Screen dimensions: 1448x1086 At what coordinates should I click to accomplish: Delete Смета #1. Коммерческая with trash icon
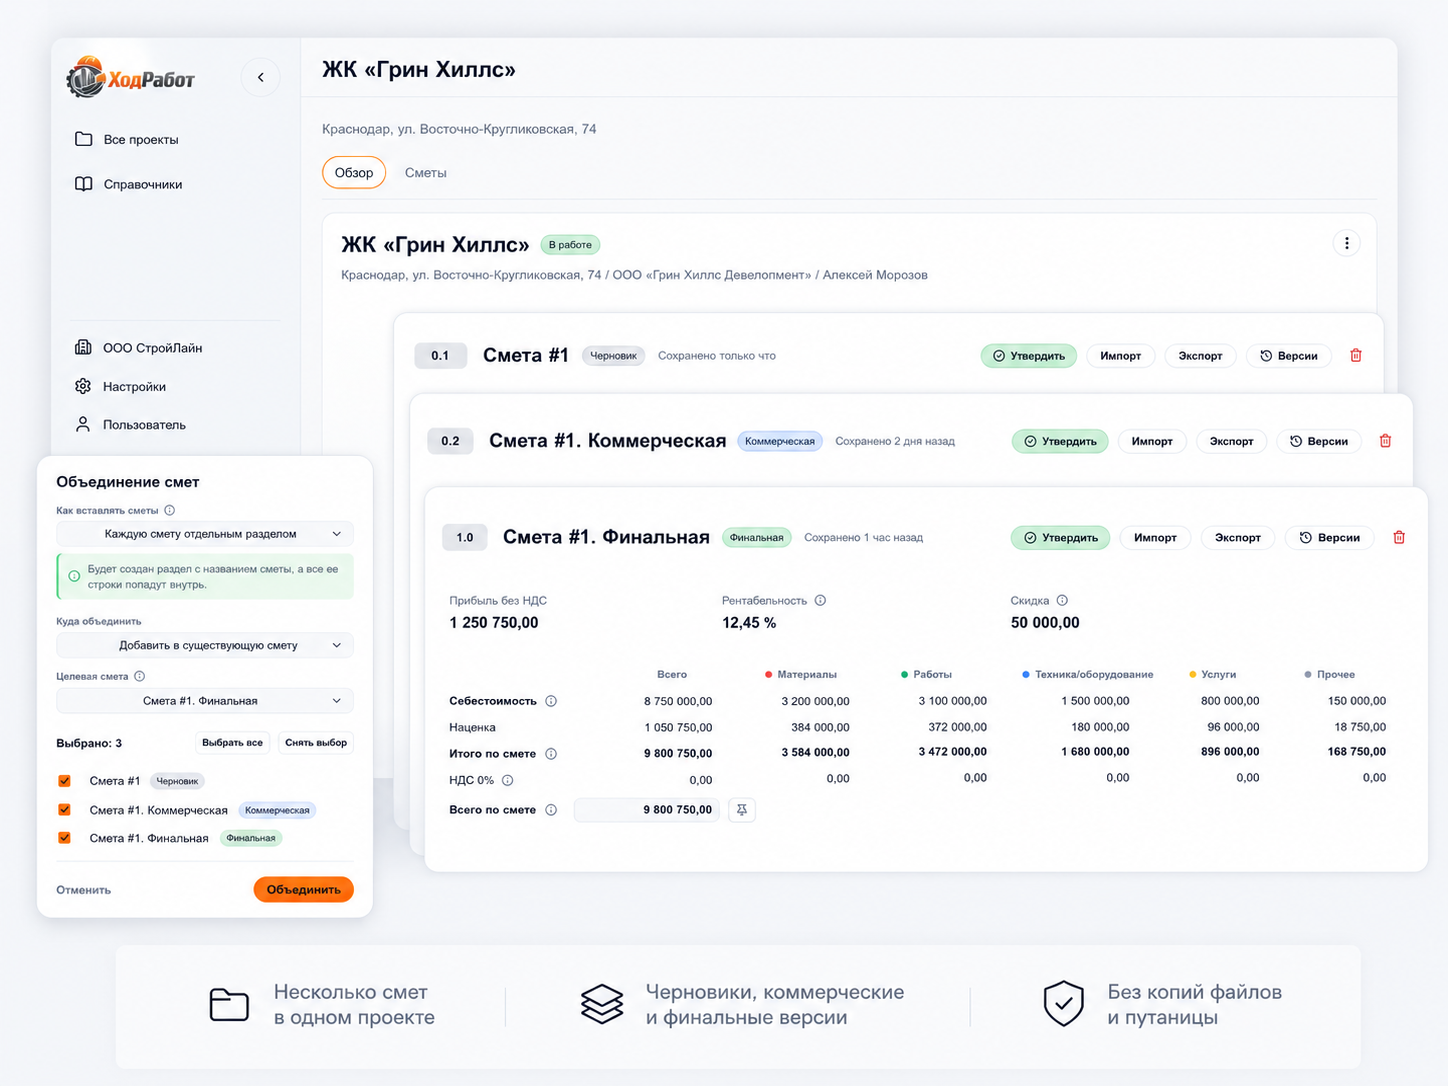1385,441
